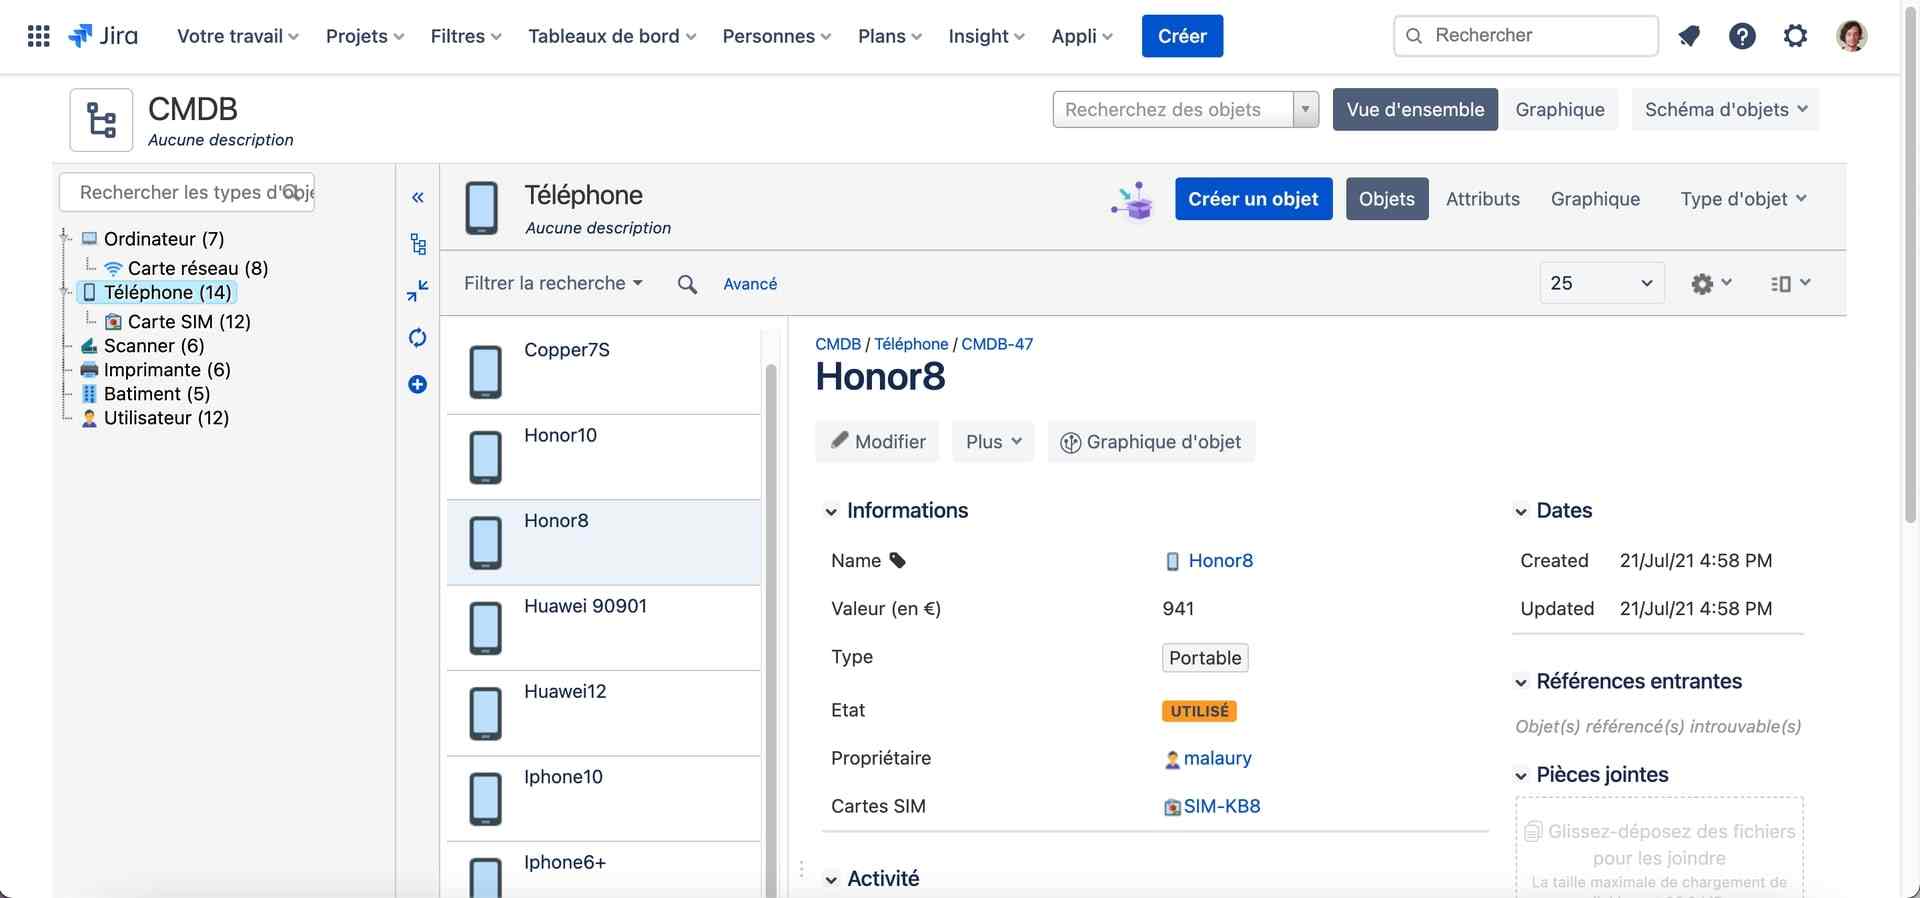Open the list settings gear dropdown
This screenshot has width=1920, height=898.
point(1711,283)
